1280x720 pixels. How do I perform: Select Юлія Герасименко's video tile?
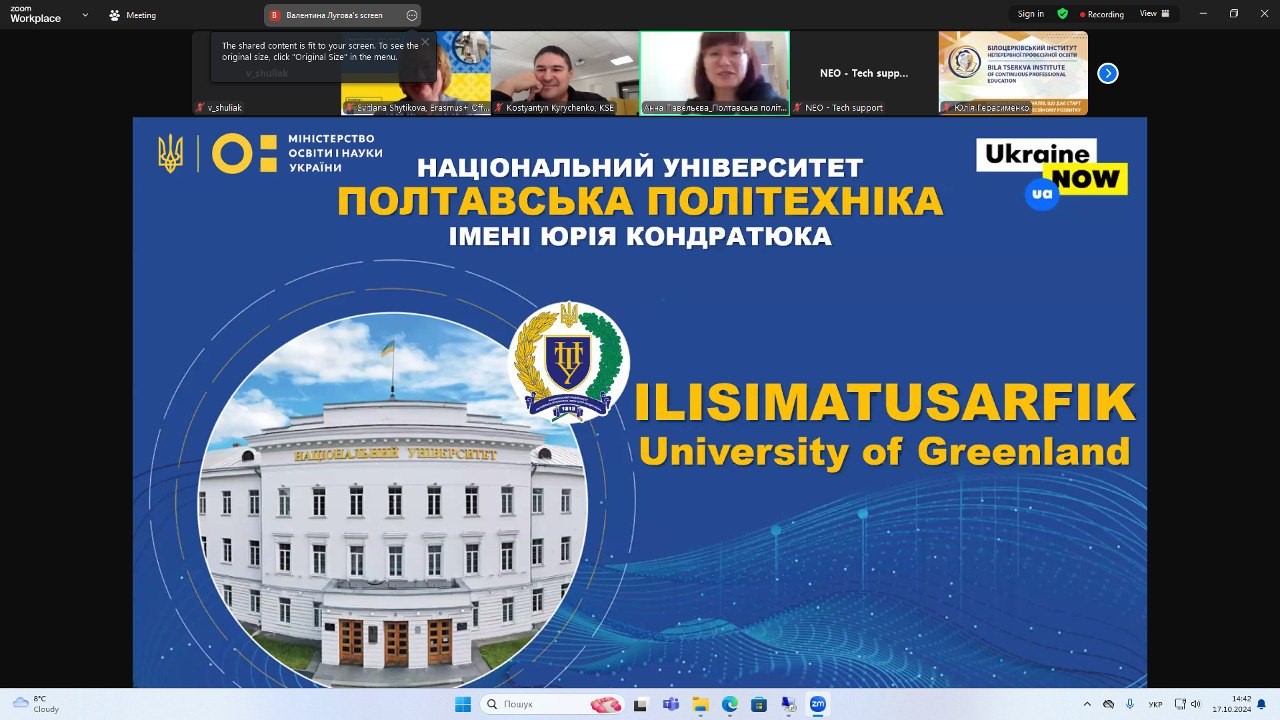tap(1013, 73)
